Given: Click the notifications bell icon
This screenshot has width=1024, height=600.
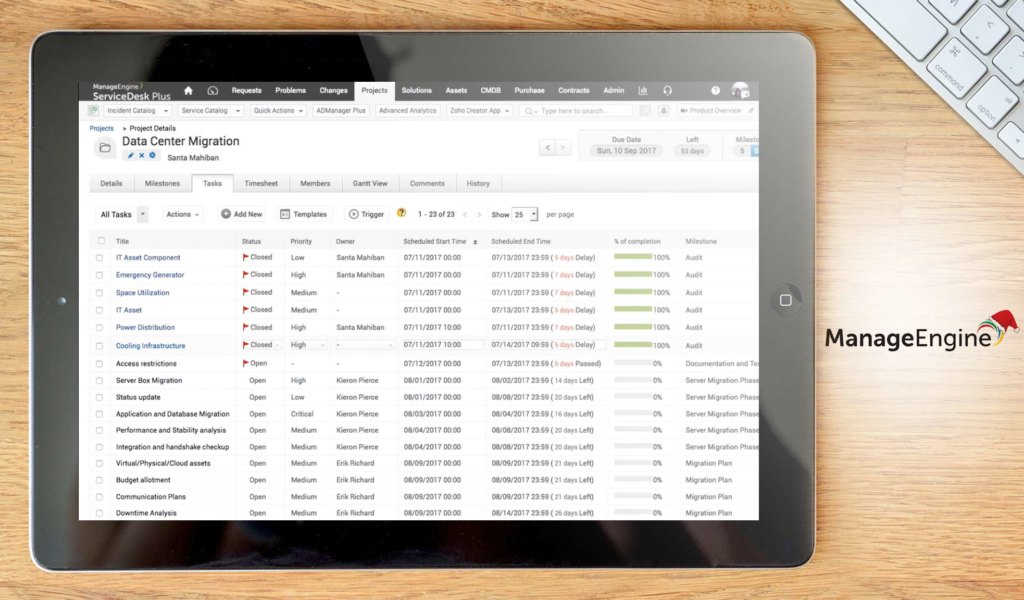Looking at the screenshot, I should point(664,110).
